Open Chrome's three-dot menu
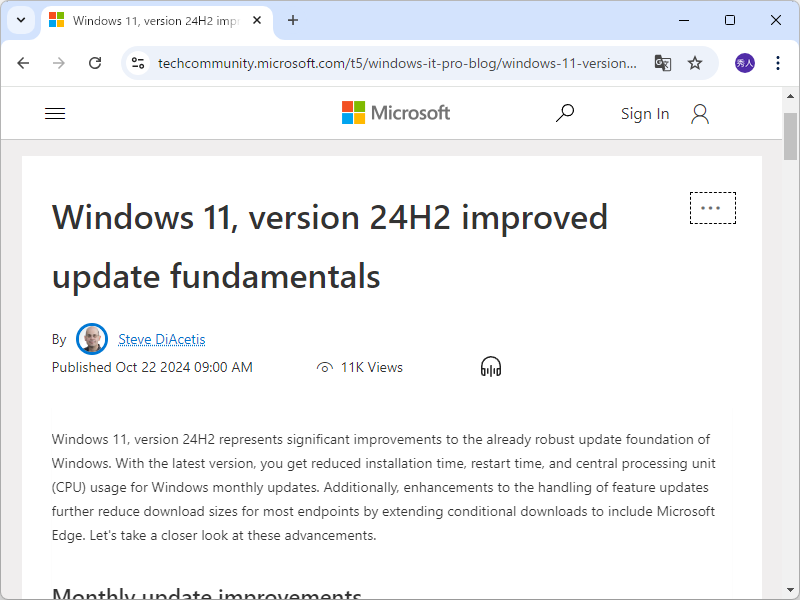 click(x=778, y=62)
